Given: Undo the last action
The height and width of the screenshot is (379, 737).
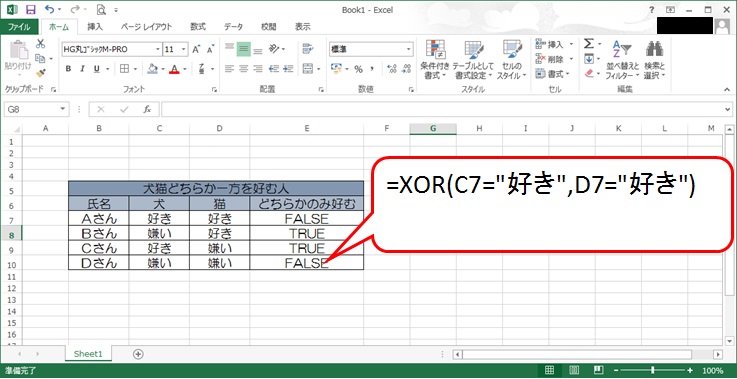Looking at the screenshot, I should click(x=49, y=9).
